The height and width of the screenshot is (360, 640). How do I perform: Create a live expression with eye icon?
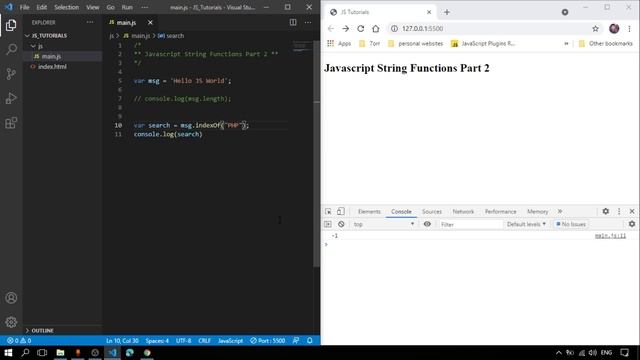coord(427,224)
